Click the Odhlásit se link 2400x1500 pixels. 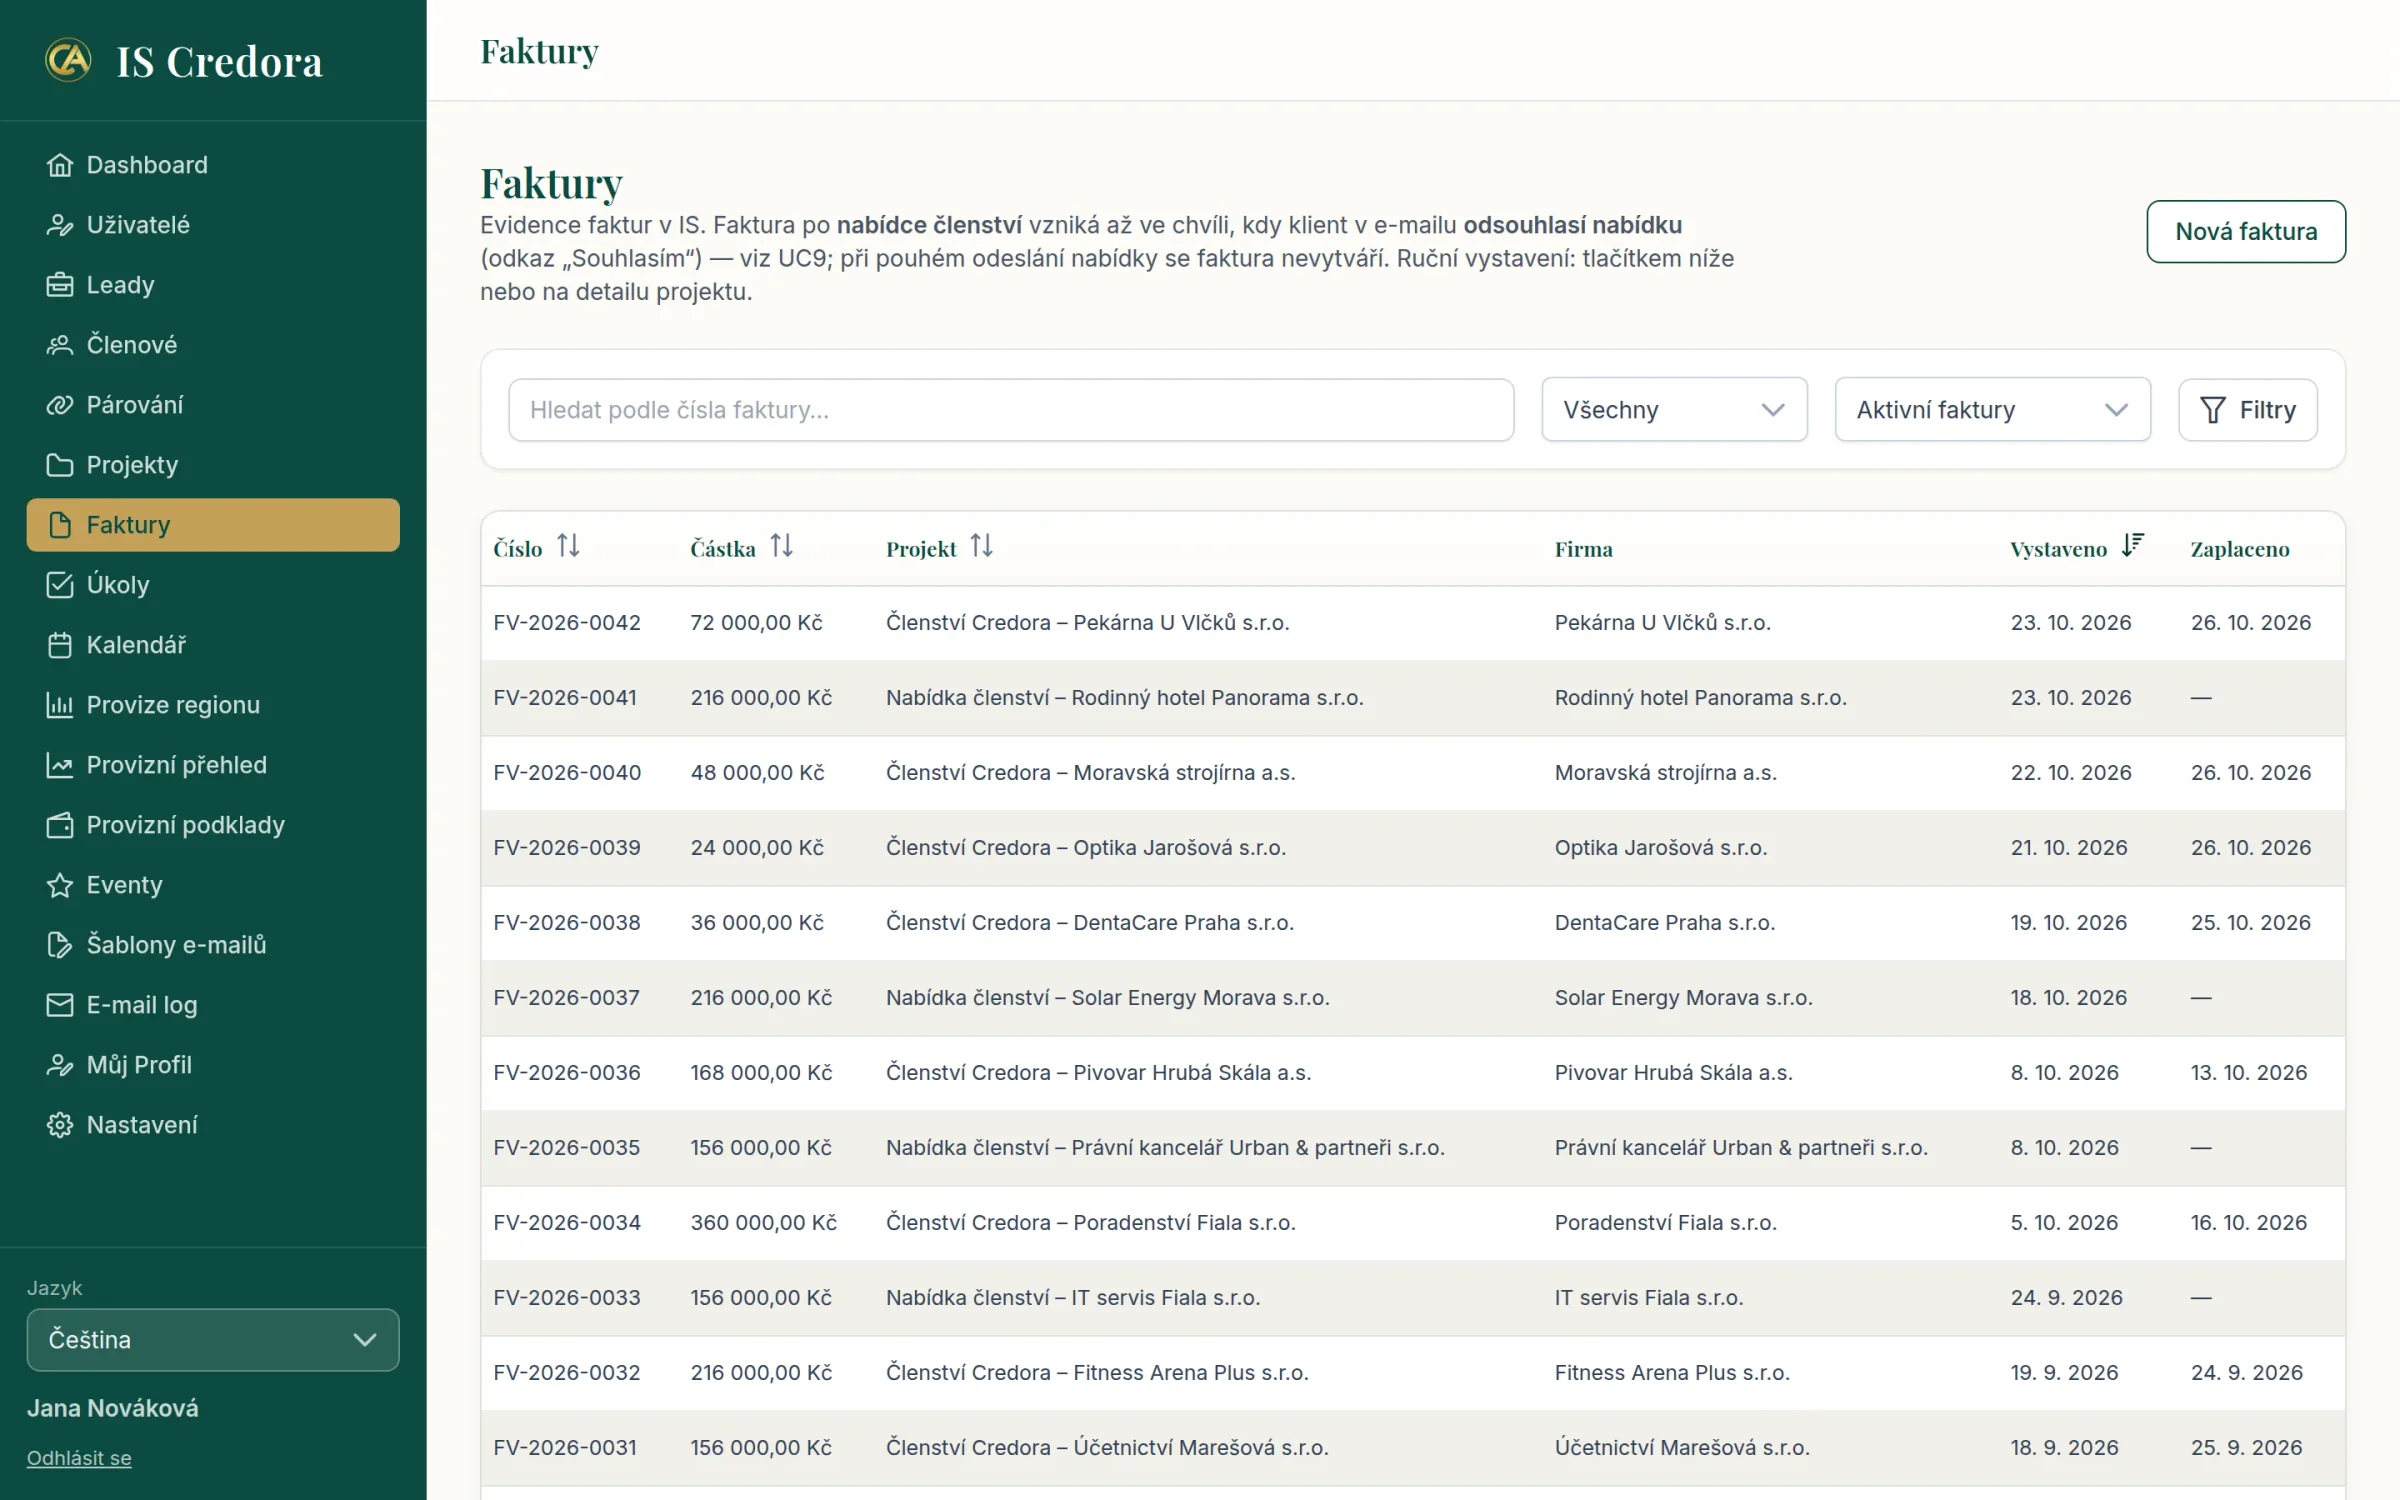coord(79,1458)
